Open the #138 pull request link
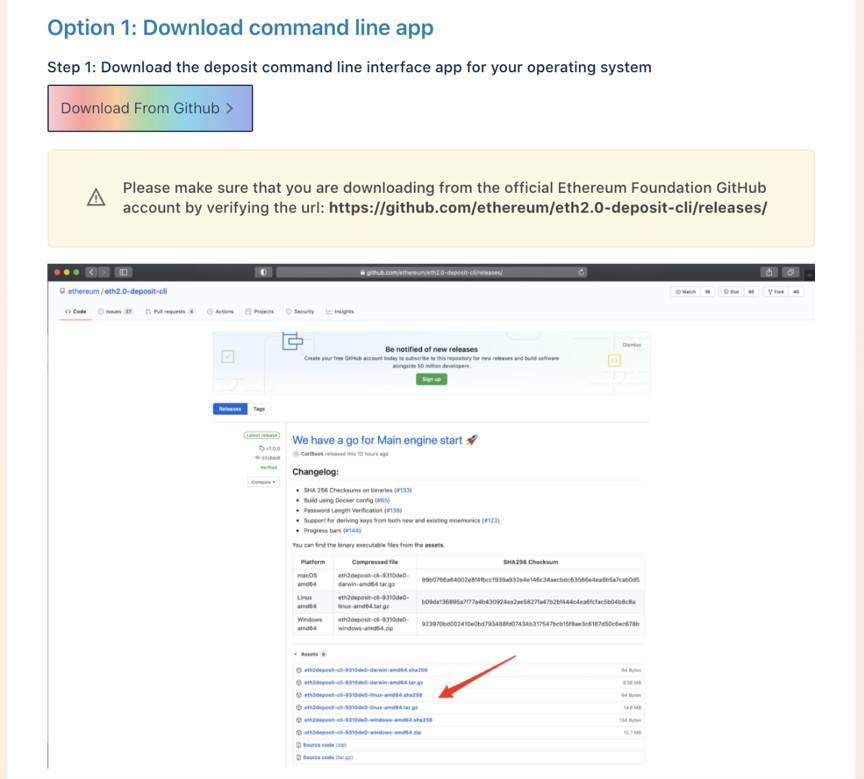The image size is (864, 779). click(393, 510)
